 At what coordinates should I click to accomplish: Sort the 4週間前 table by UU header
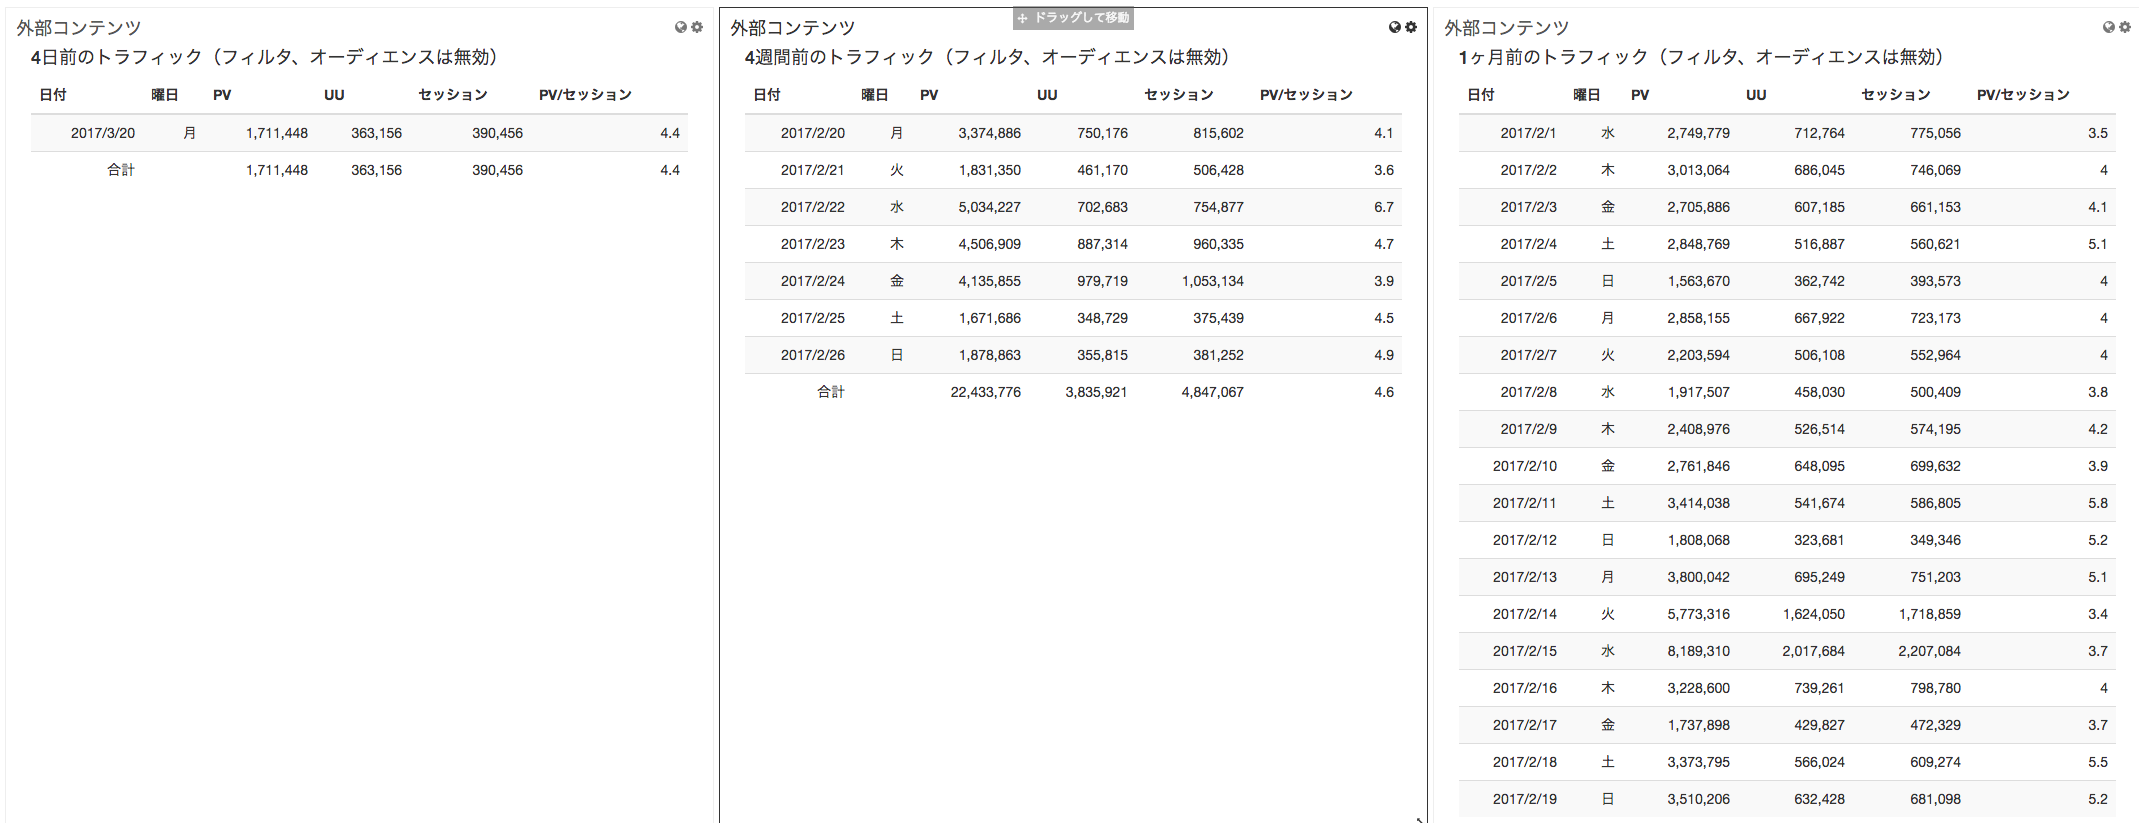pyautogui.click(x=1047, y=95)
